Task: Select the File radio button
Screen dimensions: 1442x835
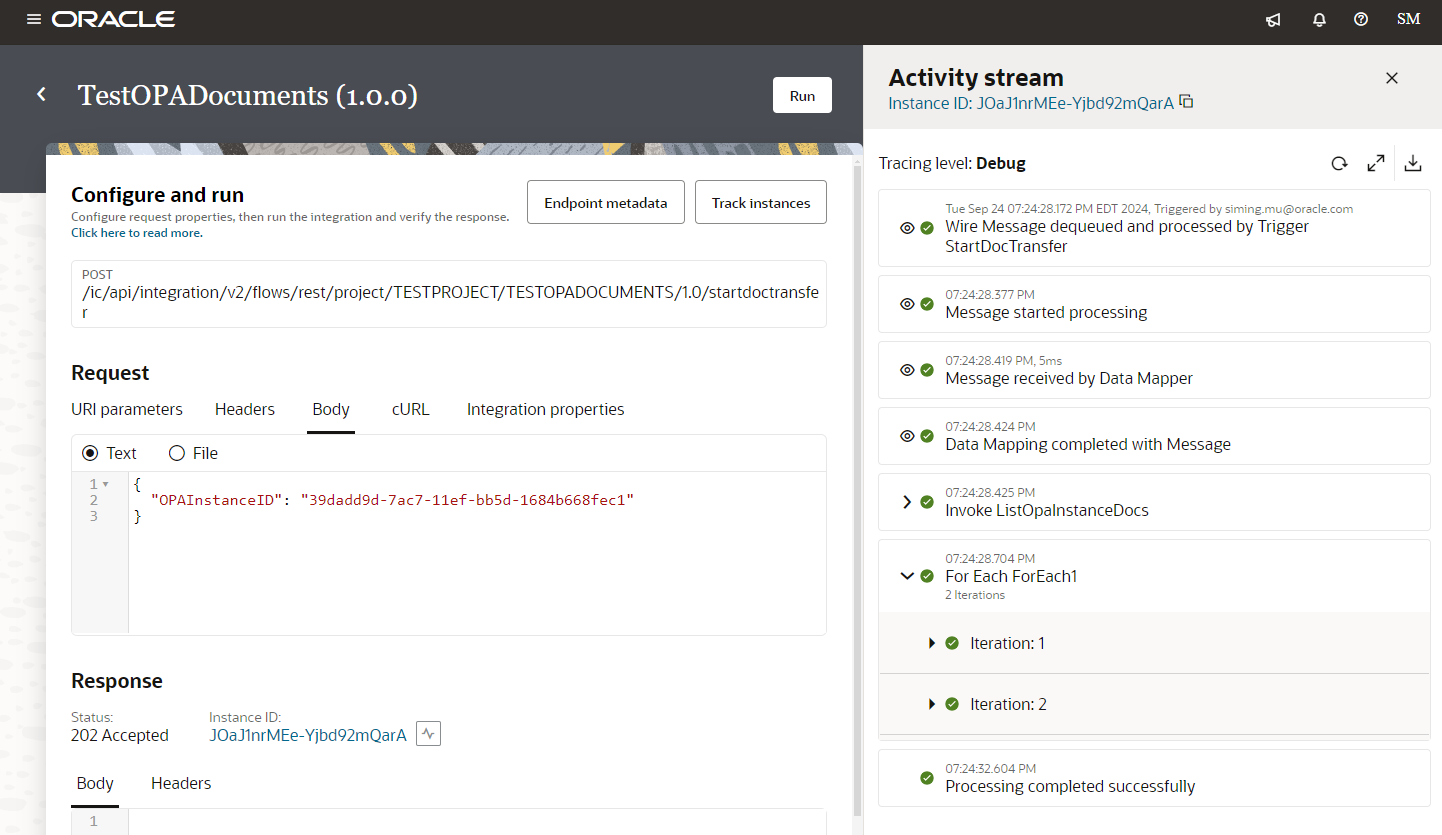Action: (177, 453)
